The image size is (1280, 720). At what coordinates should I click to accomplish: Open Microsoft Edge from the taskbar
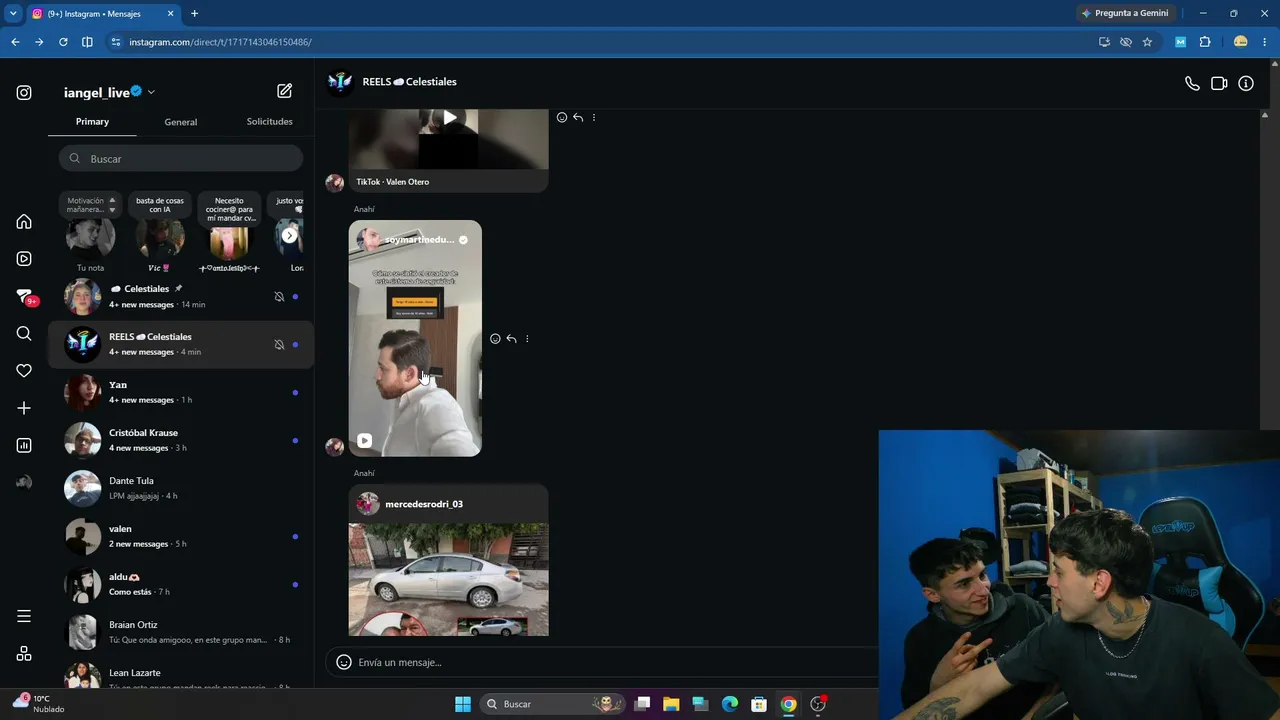(x=730, y=704)
